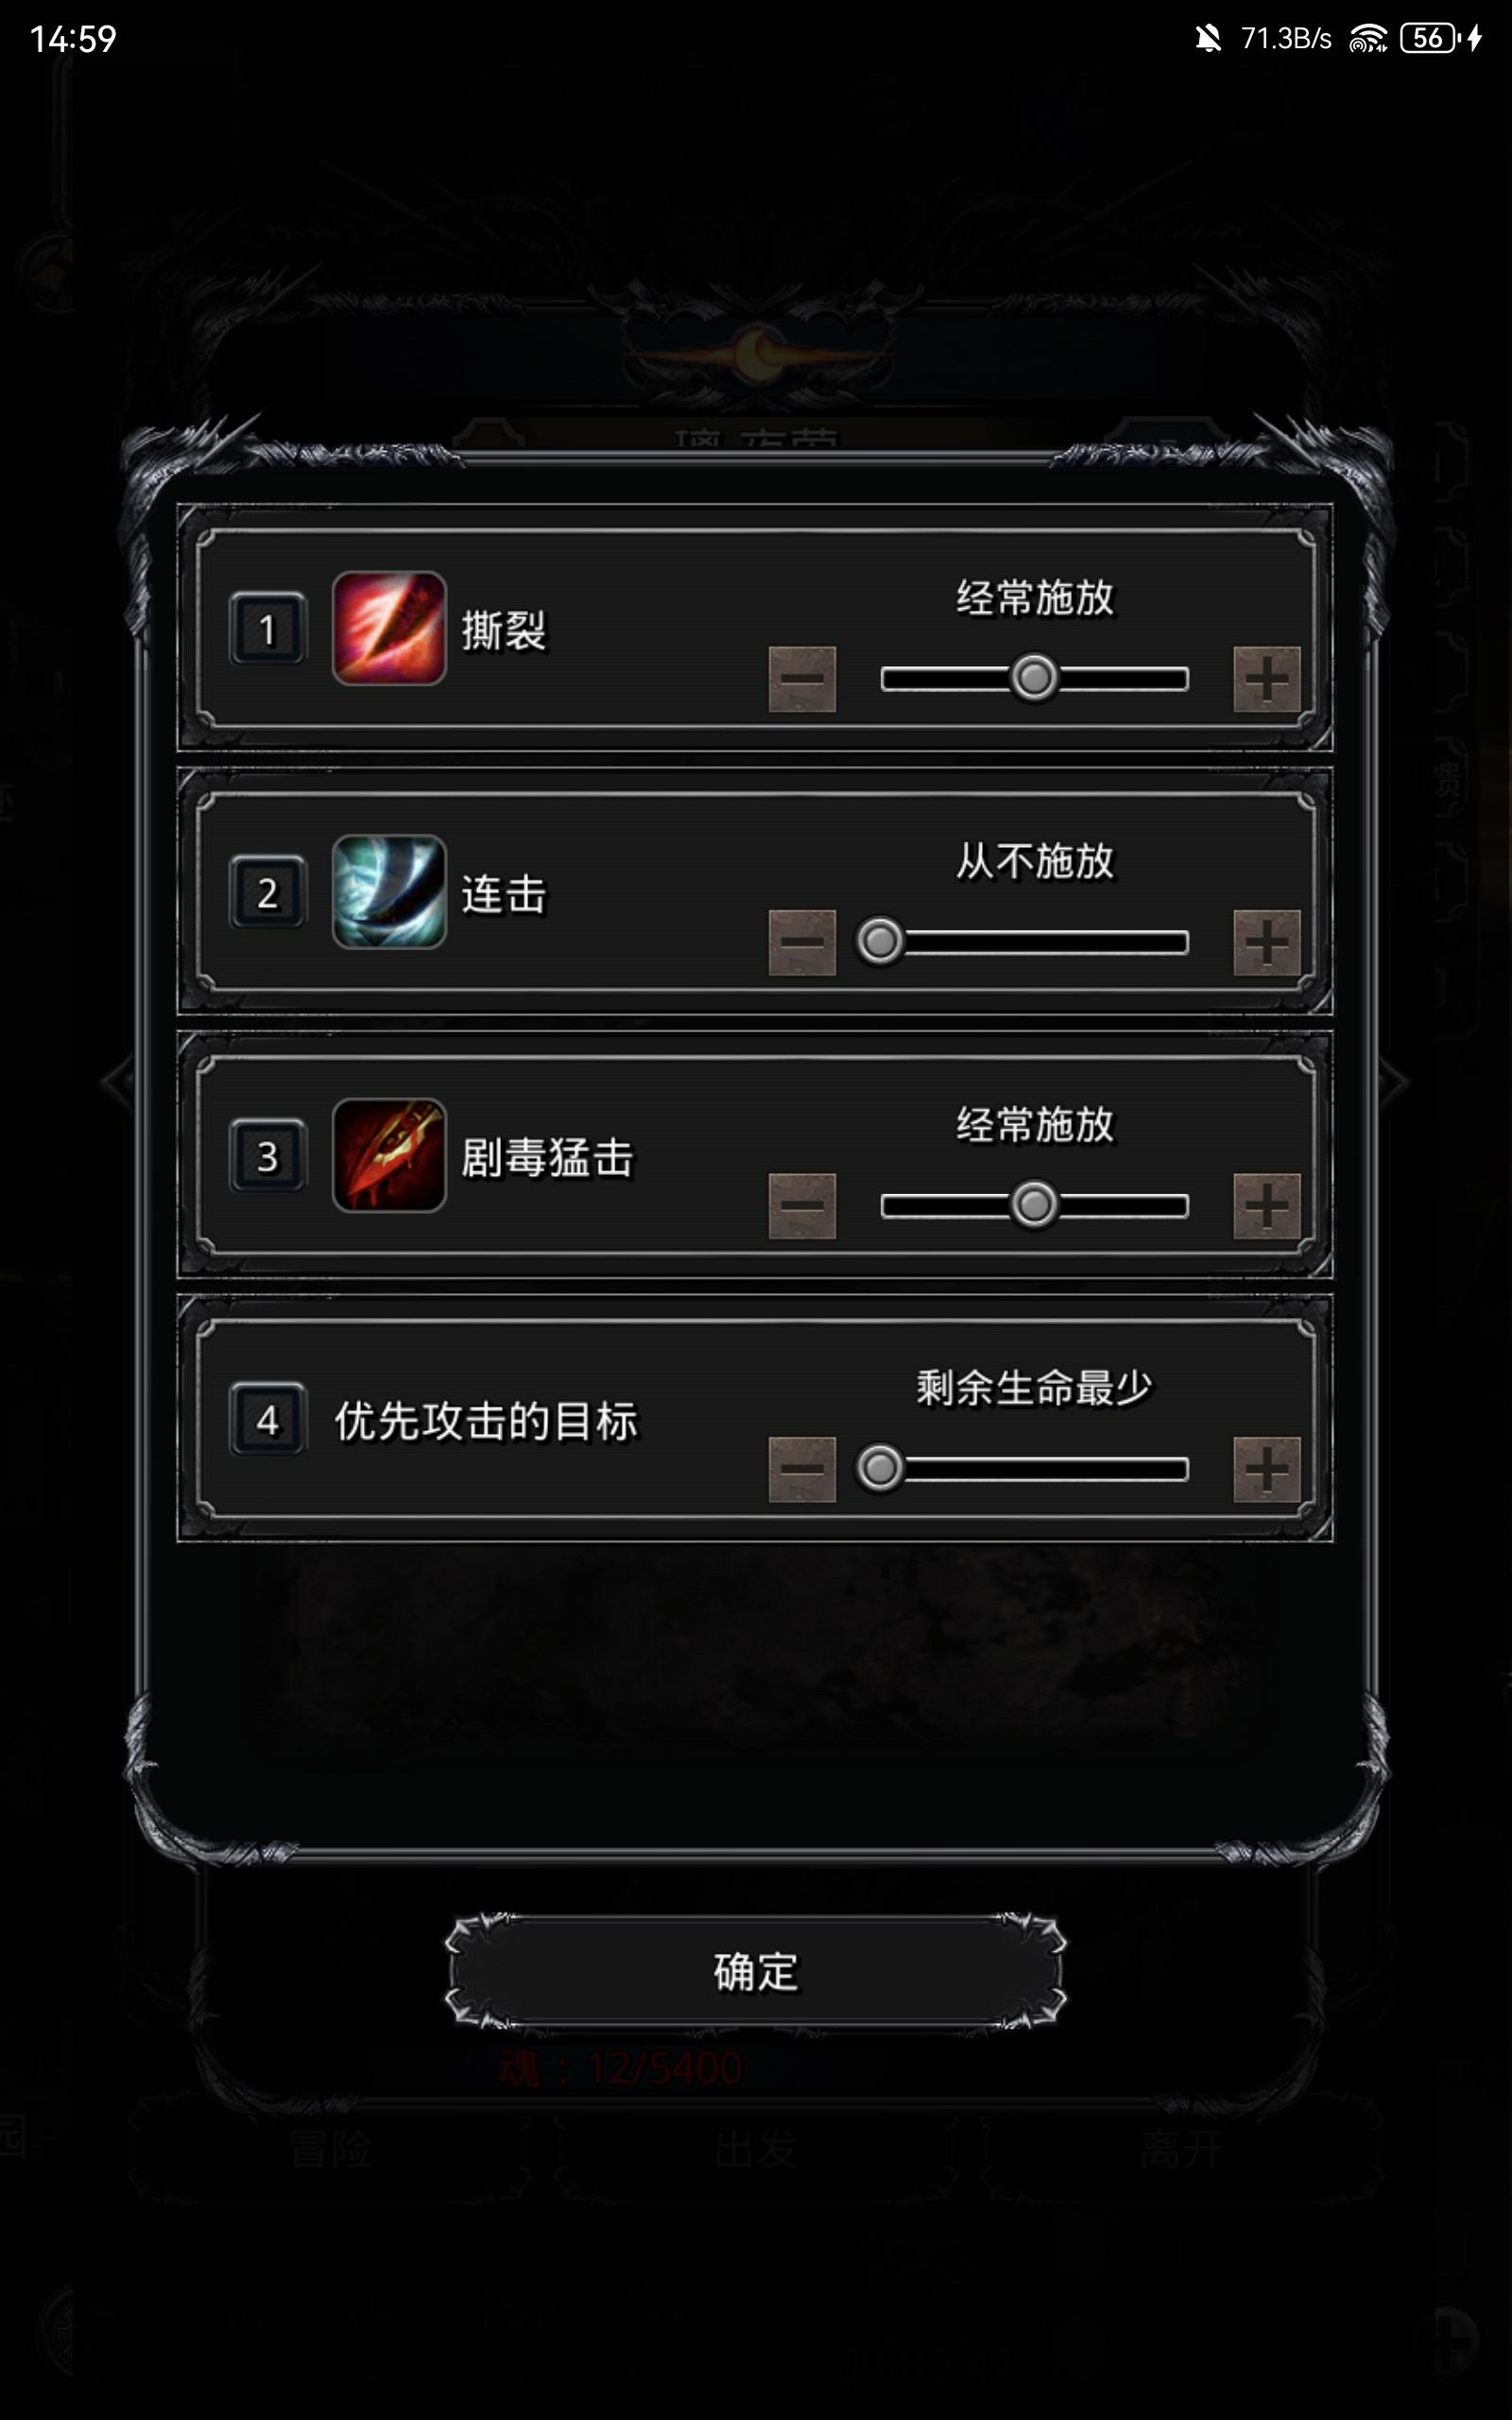Tap the muted notification bell icon
This screenshot has width=1512, height=2420.
(1208, 39)
